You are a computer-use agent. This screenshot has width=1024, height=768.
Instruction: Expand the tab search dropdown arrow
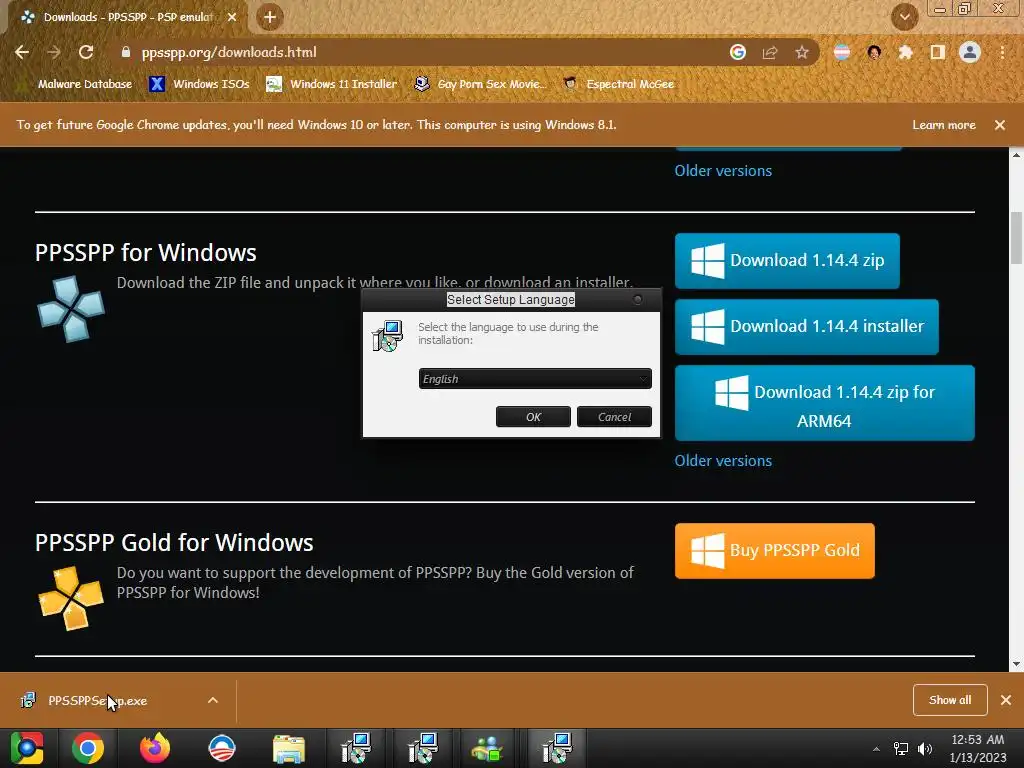point(905,16)
